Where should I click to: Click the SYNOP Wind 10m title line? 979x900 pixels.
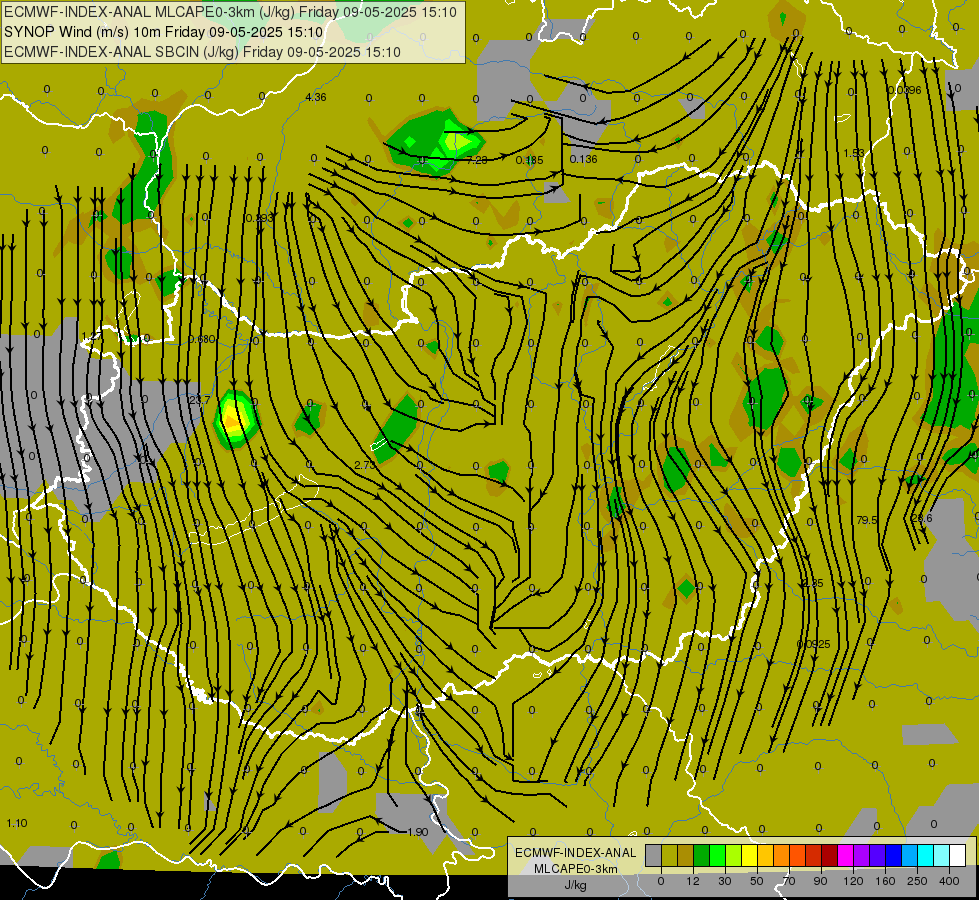pyautogui.click(x=164, y=32)
